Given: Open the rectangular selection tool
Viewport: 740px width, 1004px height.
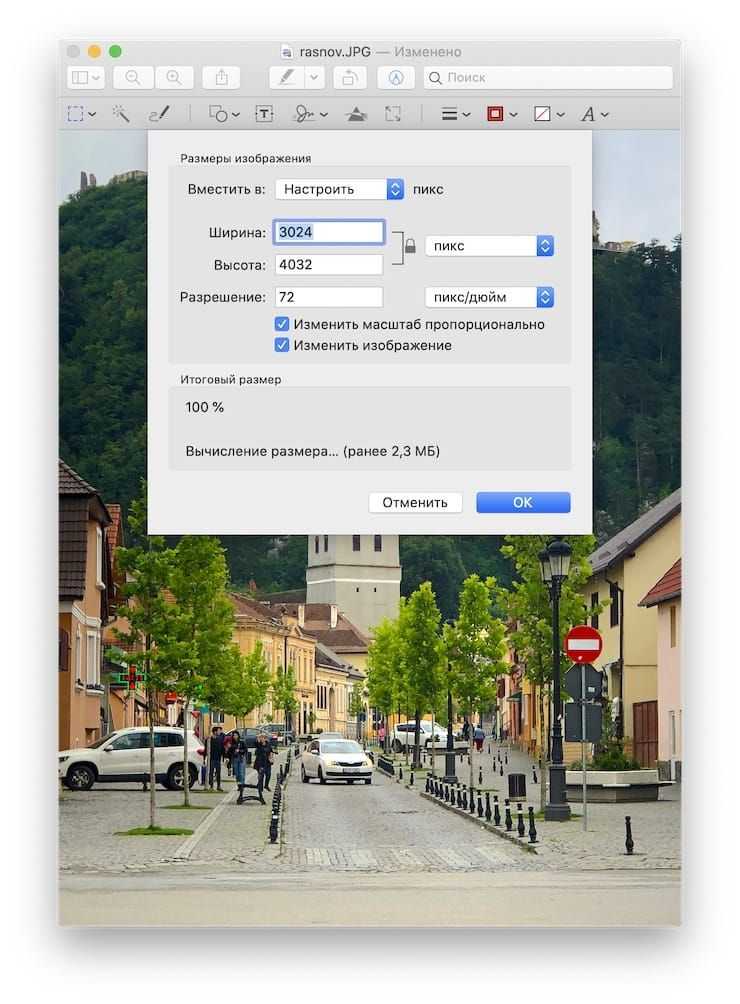Looking at the screenshot, I should tap(81, 114).
